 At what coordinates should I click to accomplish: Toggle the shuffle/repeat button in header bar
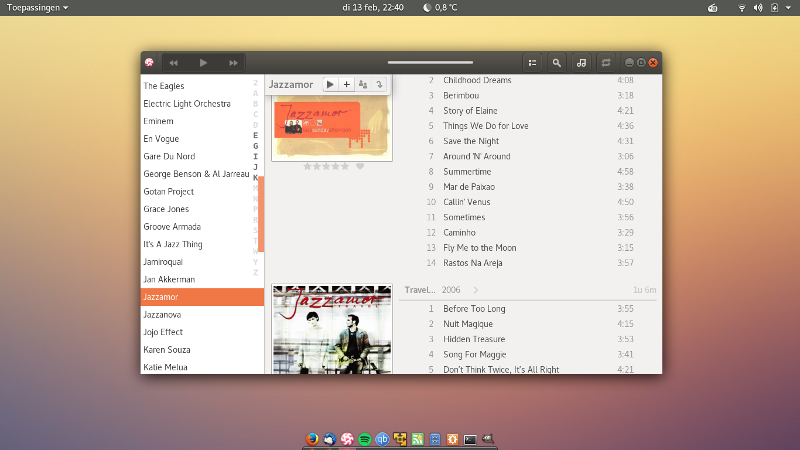pos(606,63)
